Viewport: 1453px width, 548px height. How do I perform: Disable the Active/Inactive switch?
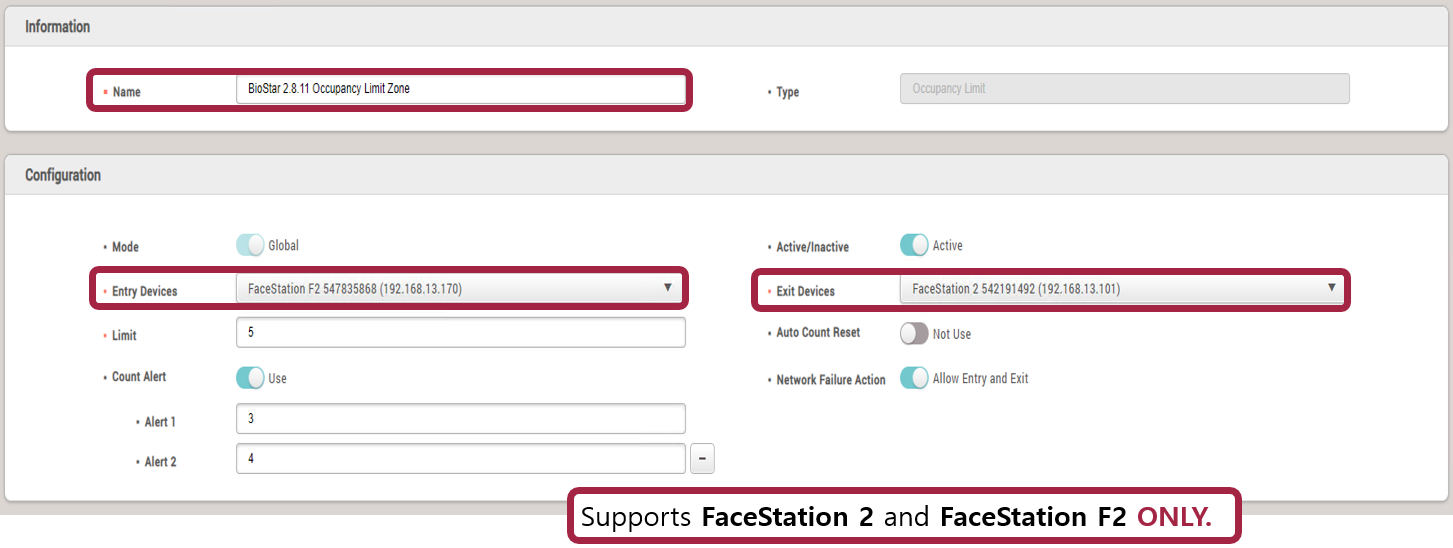(x=914, y=245)
